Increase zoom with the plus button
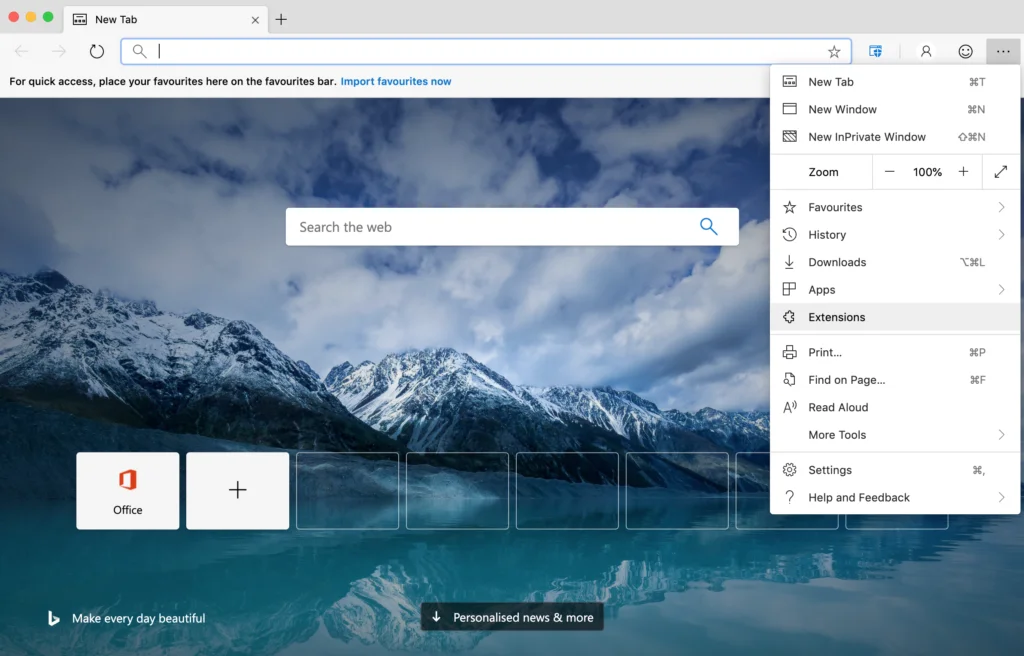The width and height of the screenshot is (1024, 656). 963,172
